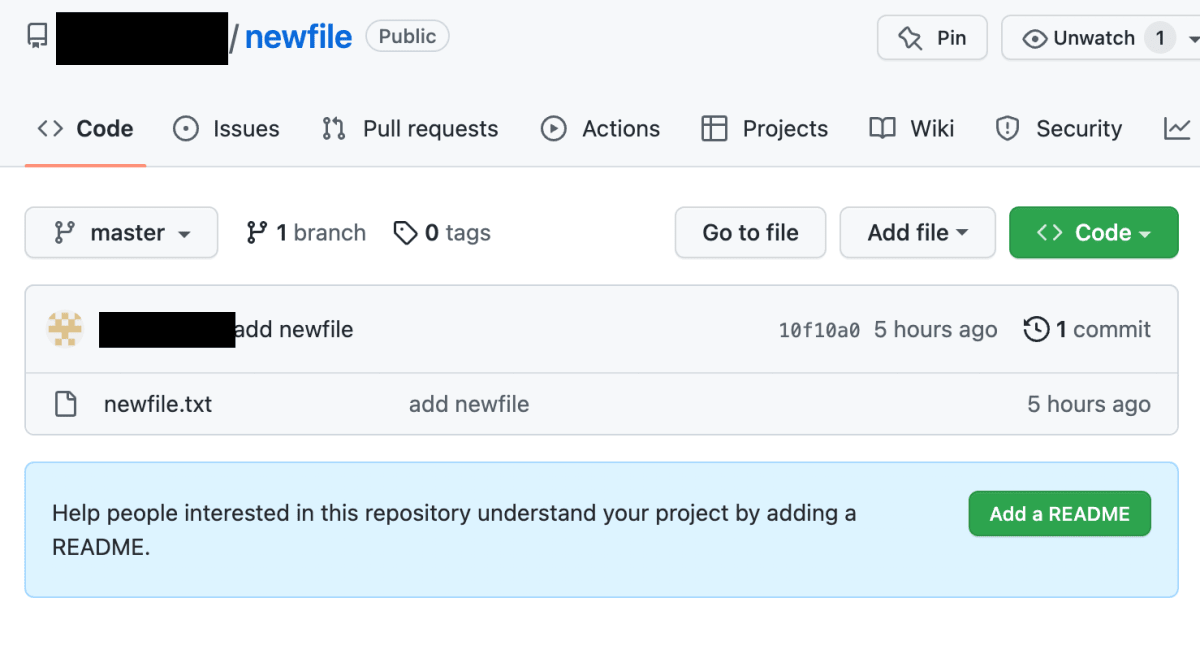The image size is (1200, 663).
Task: Open the newfile.txt file link
Action: tap(158, 404)
